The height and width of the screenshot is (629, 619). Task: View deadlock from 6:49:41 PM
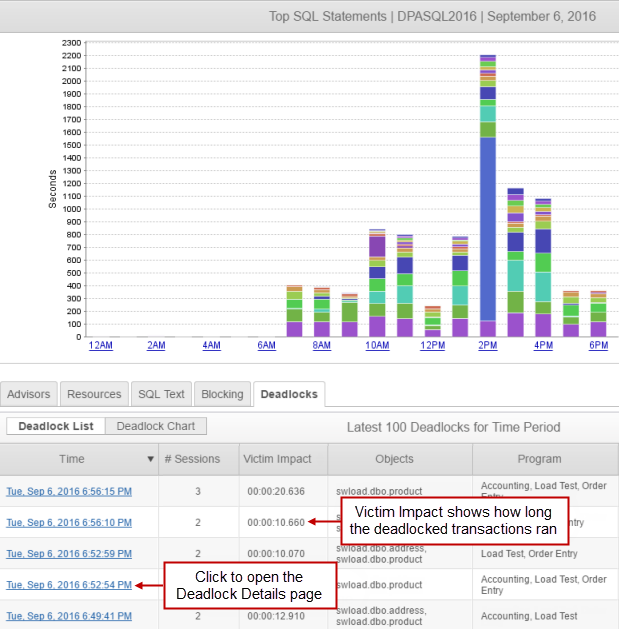[x=69, y=616]
